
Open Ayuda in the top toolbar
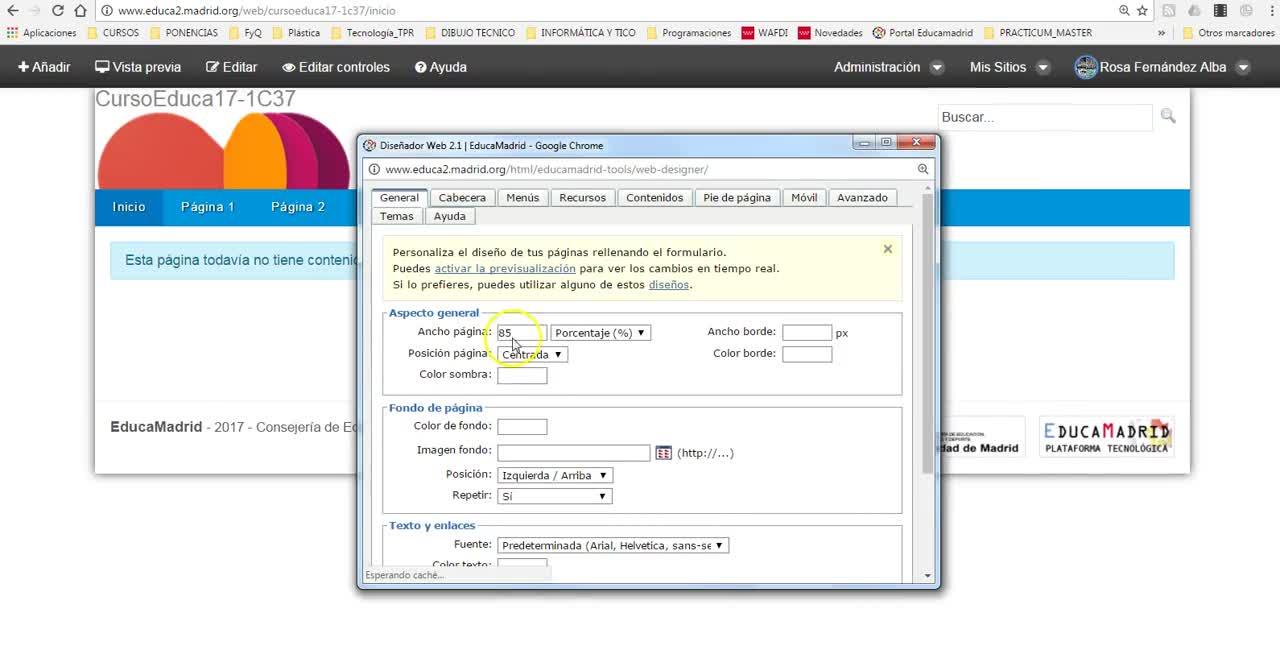pyautogui.click(x=441, y=67)
